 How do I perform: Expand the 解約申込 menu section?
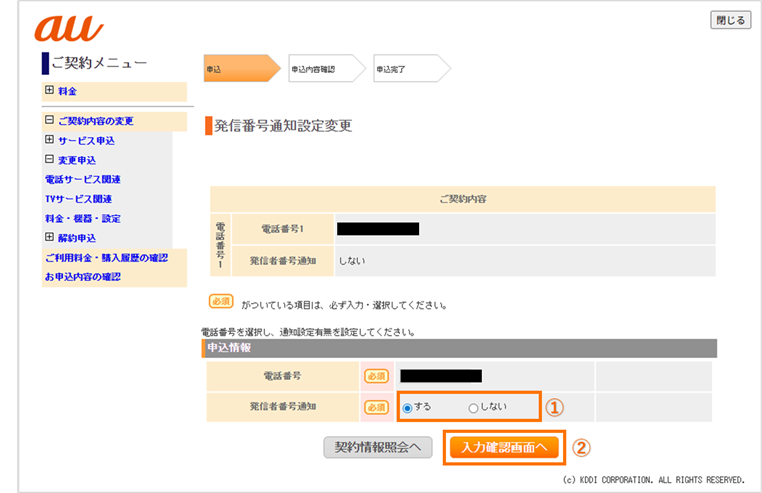coord(49,238)
